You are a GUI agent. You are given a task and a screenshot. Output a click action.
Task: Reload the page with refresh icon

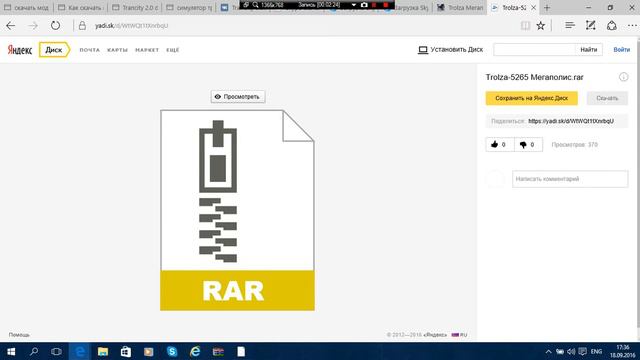(x=56, y=25)
